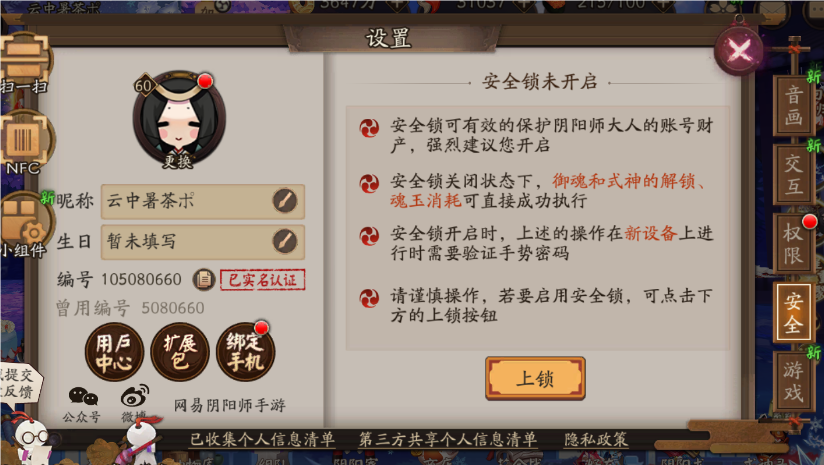Tap the NFC barcode icon

(24, 143)
